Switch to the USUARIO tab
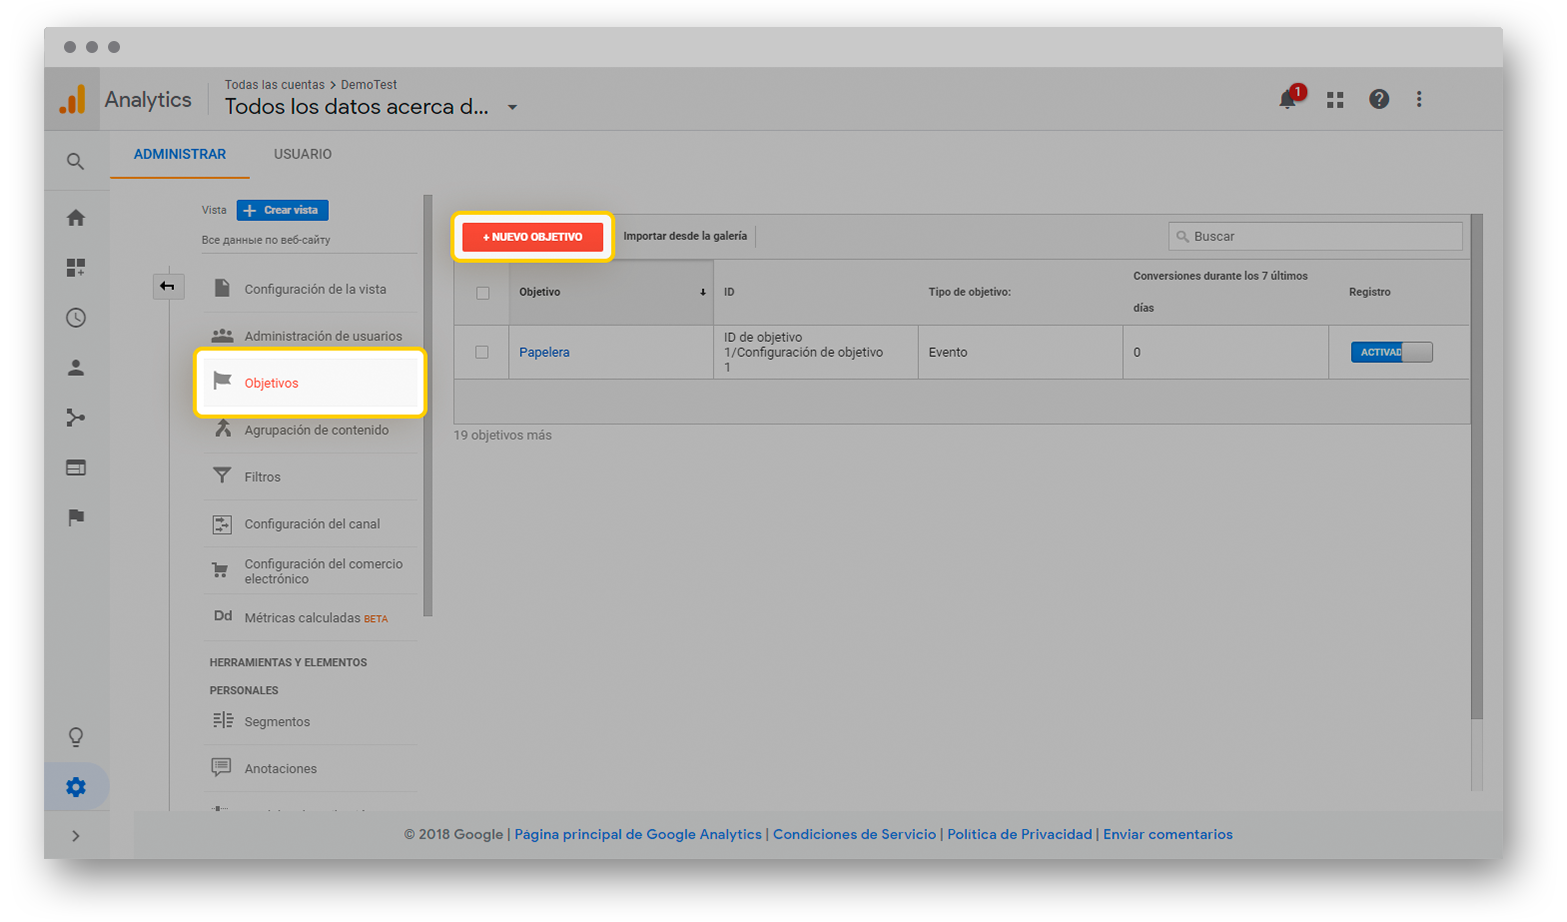 [303, 154]
